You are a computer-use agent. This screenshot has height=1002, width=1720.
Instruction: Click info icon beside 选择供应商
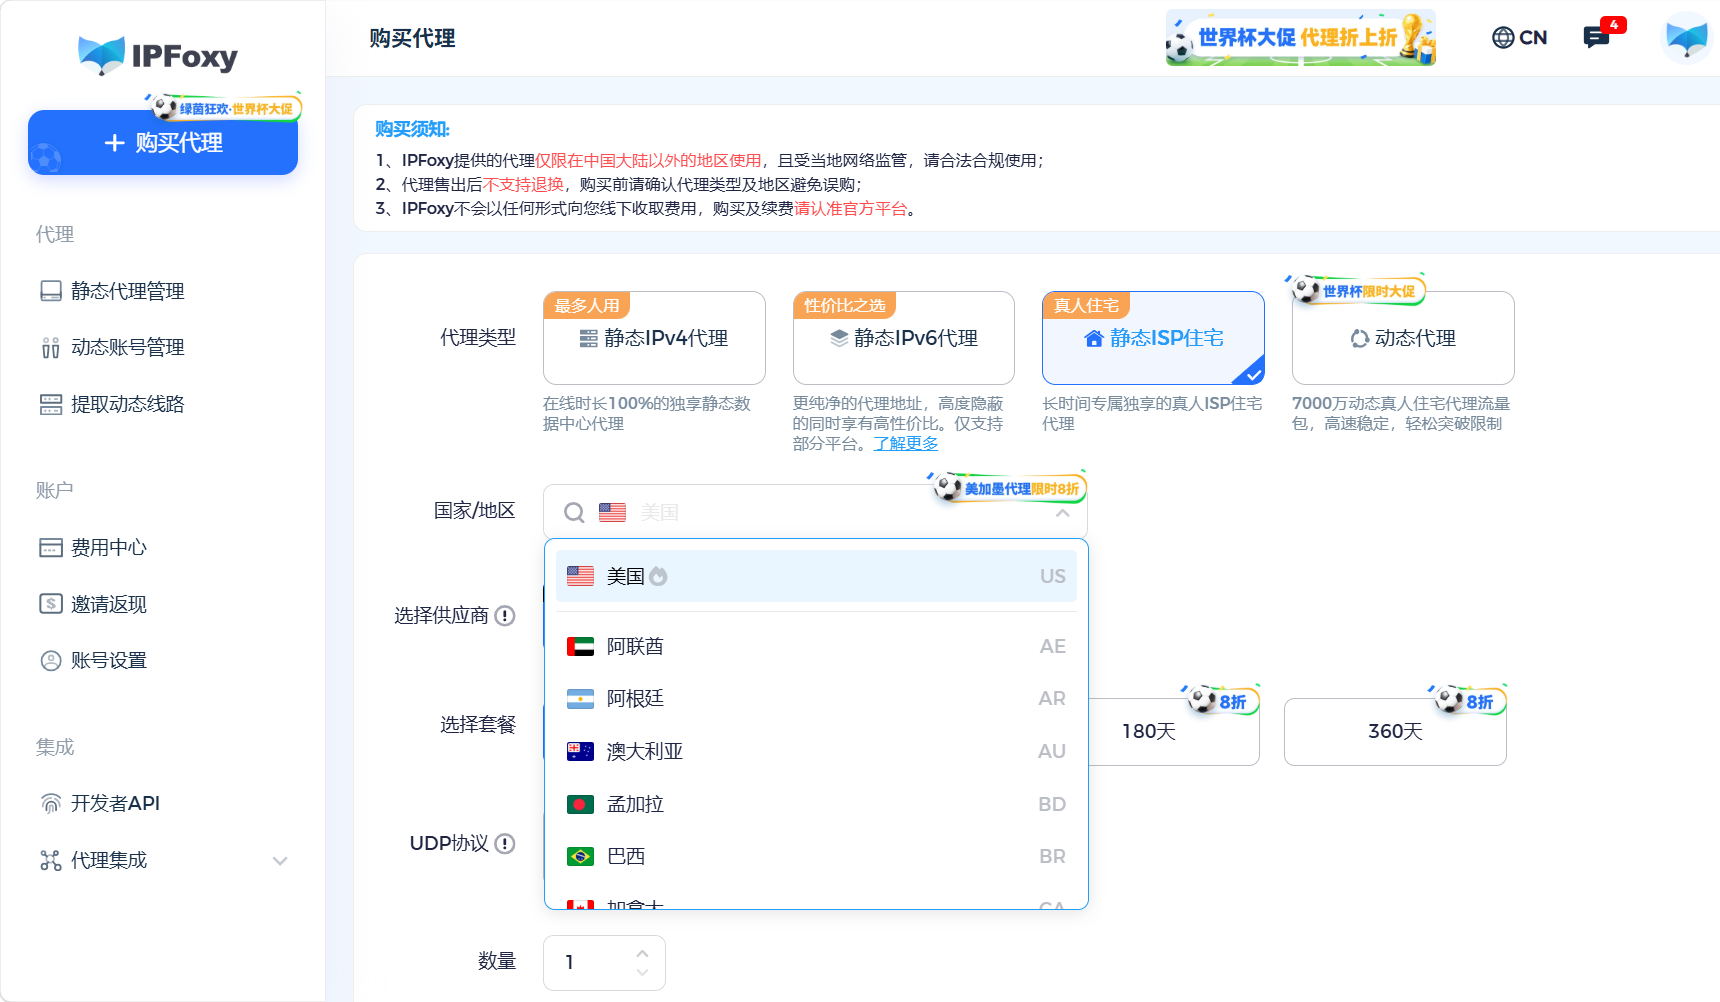pyautogui.click(x=505, y=615)
